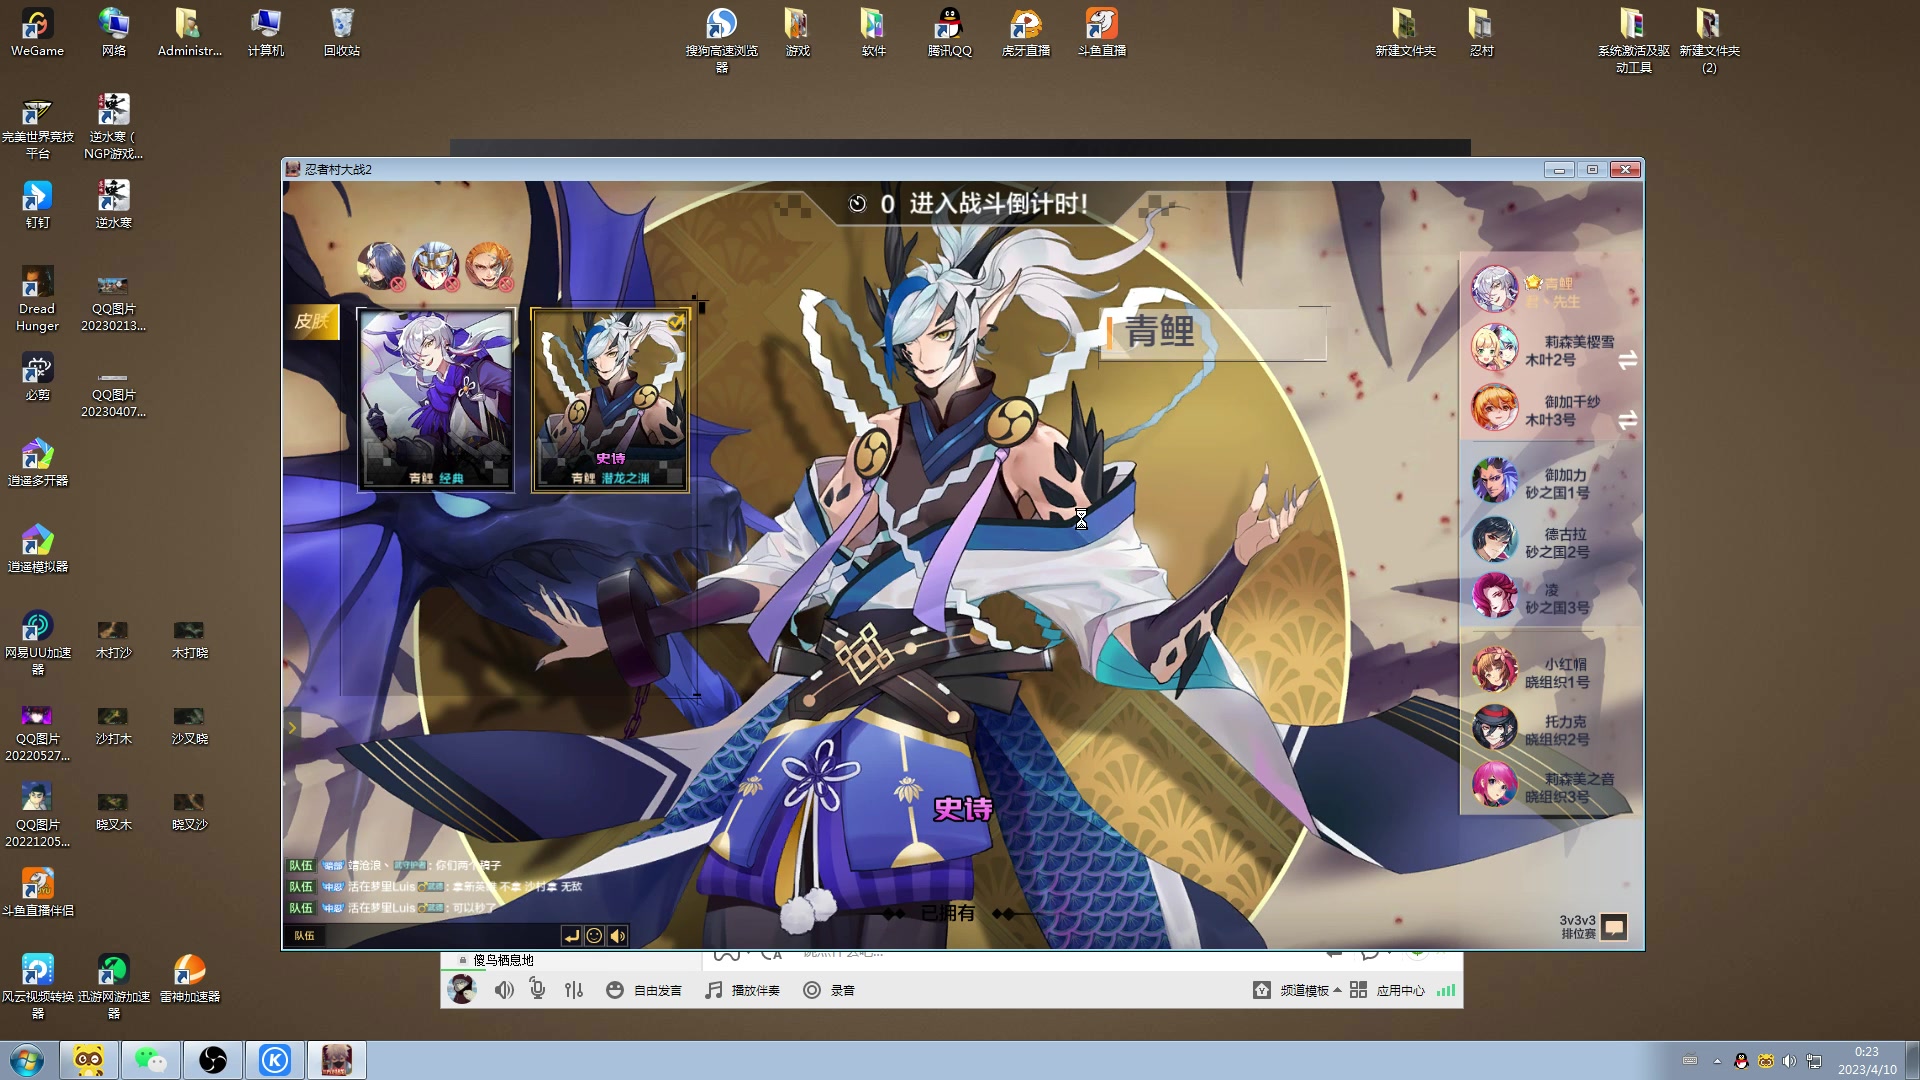Click 晓组织2号 托力克 avatar
This screenshot has height=1080, width=1920.
(1494, 728)
